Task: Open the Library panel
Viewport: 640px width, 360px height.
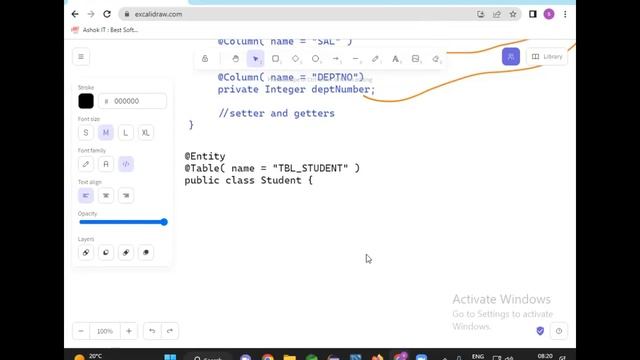Action: 547,56
